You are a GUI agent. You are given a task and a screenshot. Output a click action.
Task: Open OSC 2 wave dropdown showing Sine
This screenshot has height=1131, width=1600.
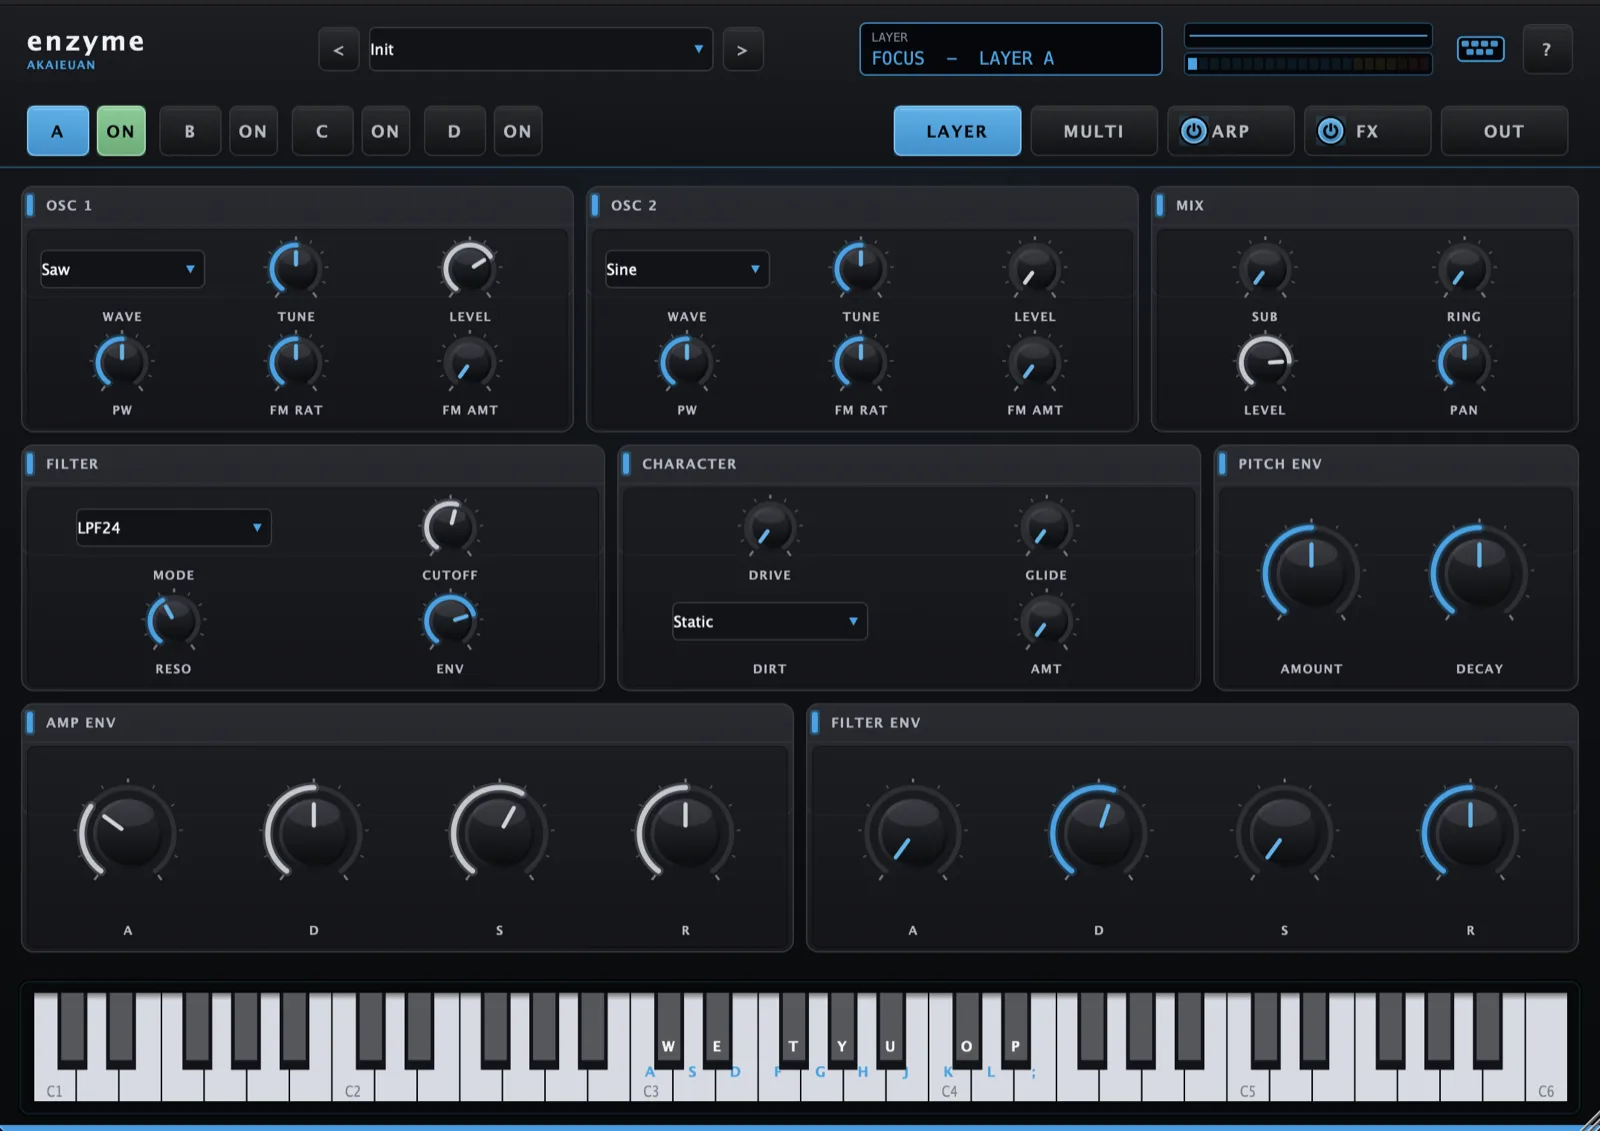coord(687,269)
